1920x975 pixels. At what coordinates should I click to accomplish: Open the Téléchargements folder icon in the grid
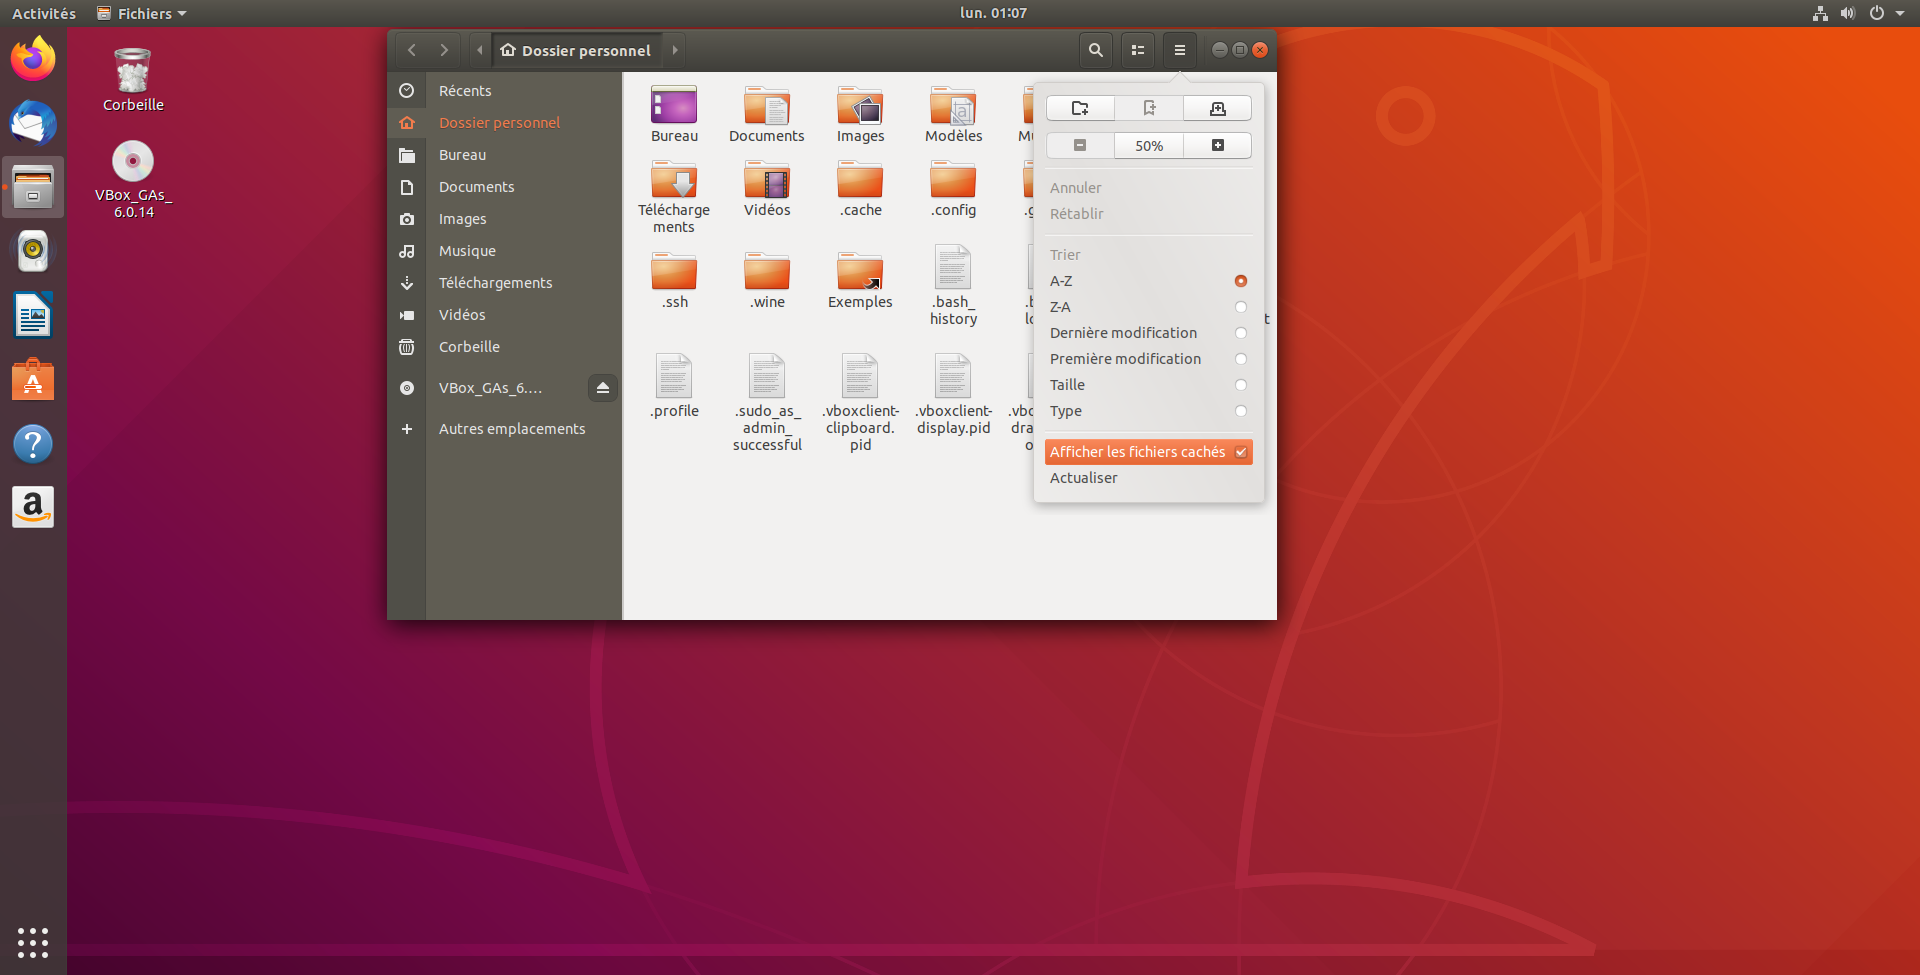(674, 180)
